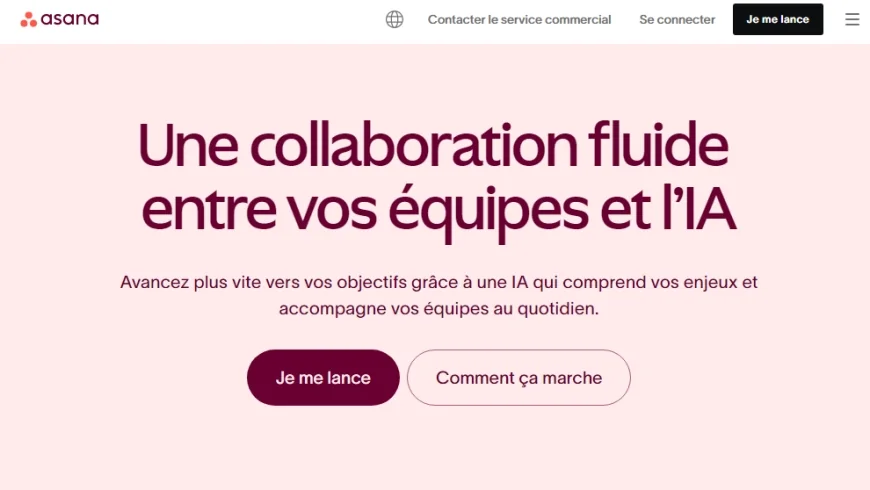Viewport: 870px width, 490px height.
Task: Click the asana wordmark in the header
Action: (70, 19)
